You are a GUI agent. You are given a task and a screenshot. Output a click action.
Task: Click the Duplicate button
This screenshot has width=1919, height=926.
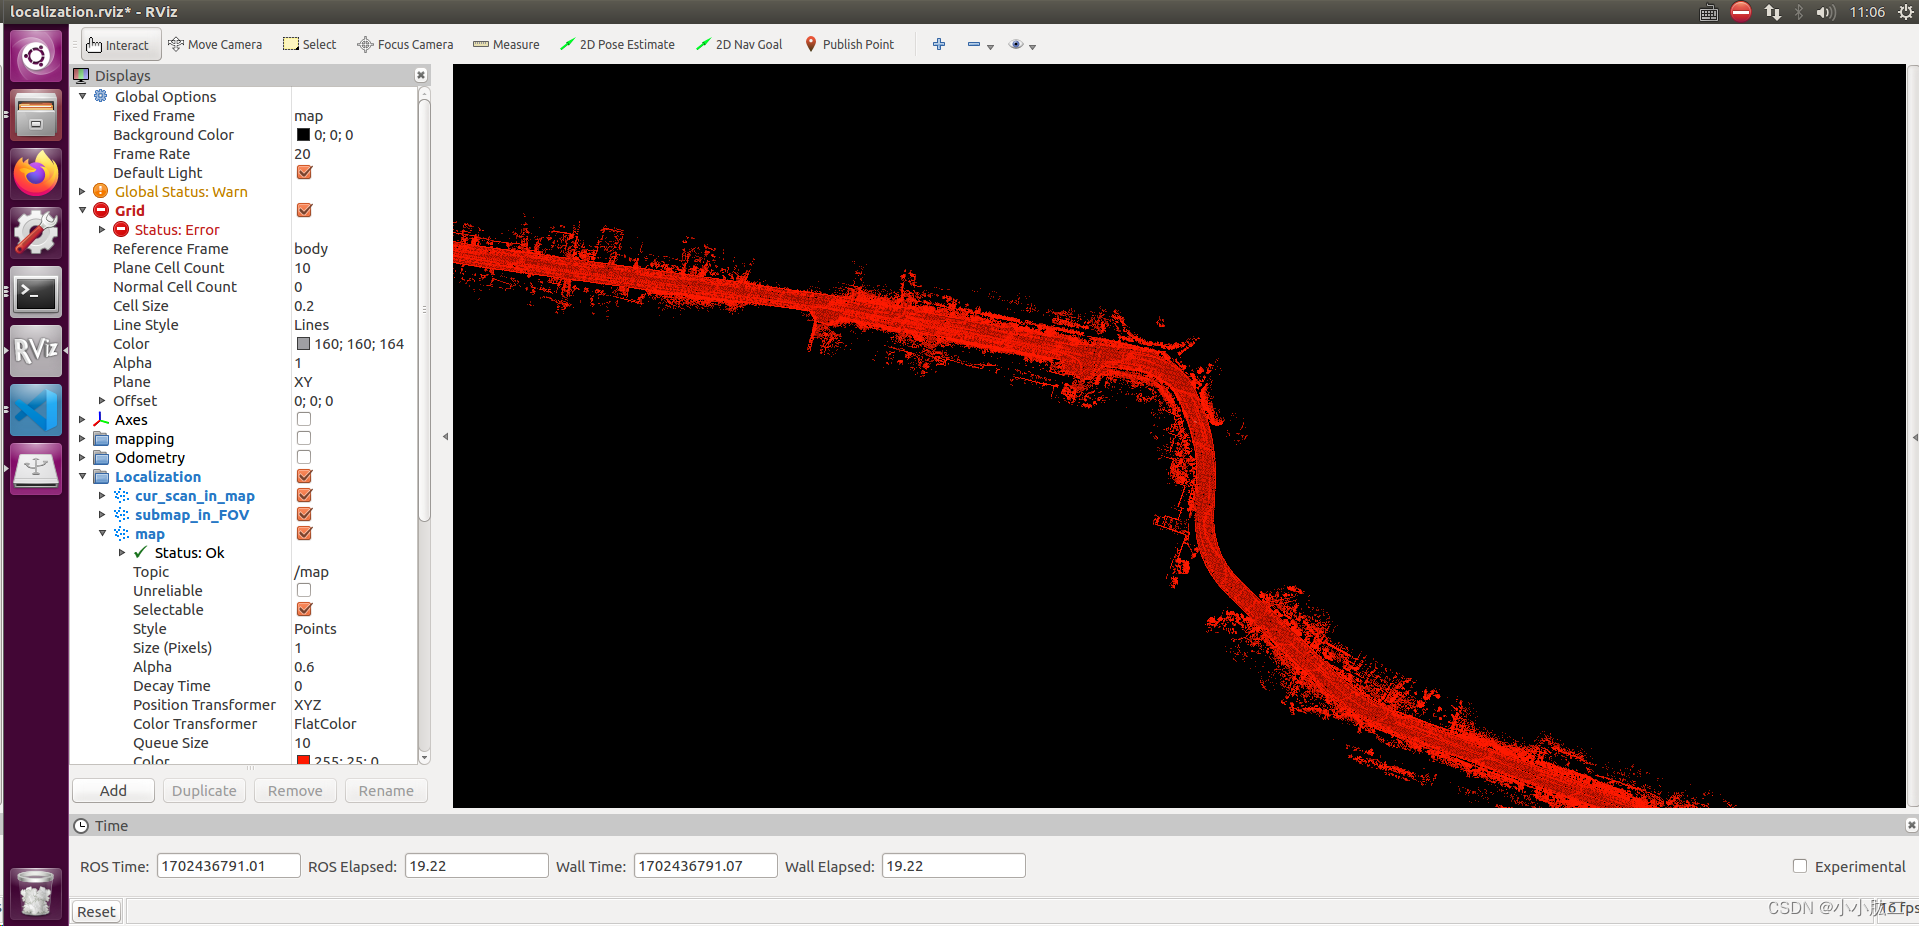point(204,791)
